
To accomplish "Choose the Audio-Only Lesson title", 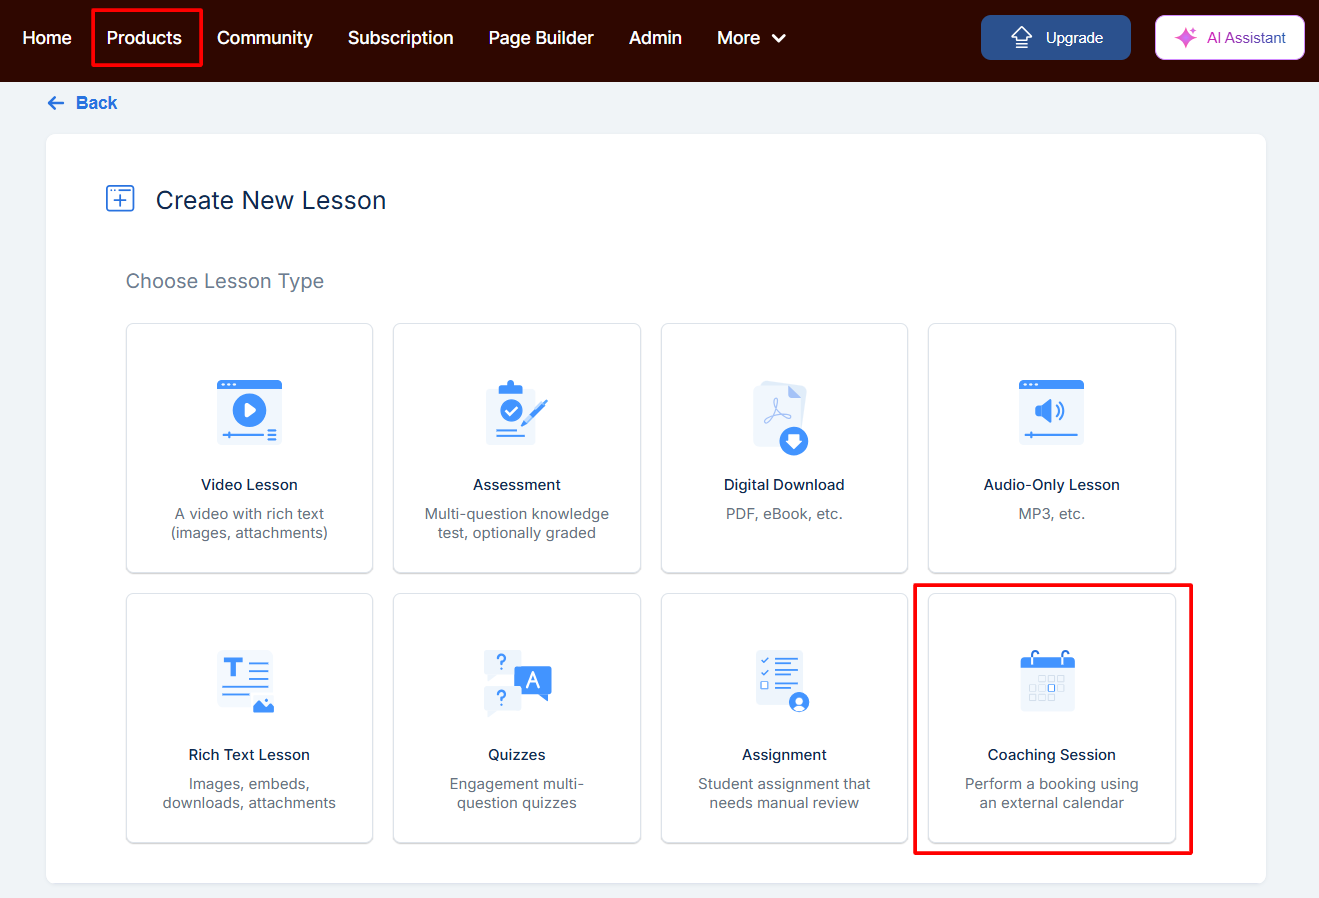I will click(1051, 485).
